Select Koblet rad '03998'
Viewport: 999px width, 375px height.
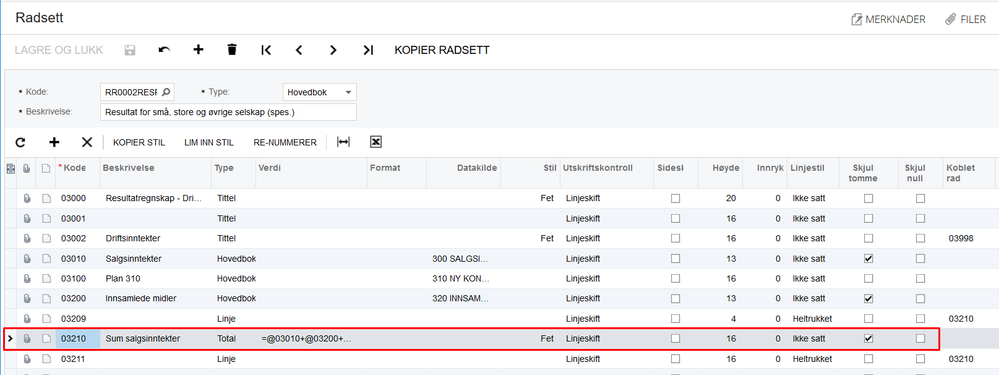961,239
